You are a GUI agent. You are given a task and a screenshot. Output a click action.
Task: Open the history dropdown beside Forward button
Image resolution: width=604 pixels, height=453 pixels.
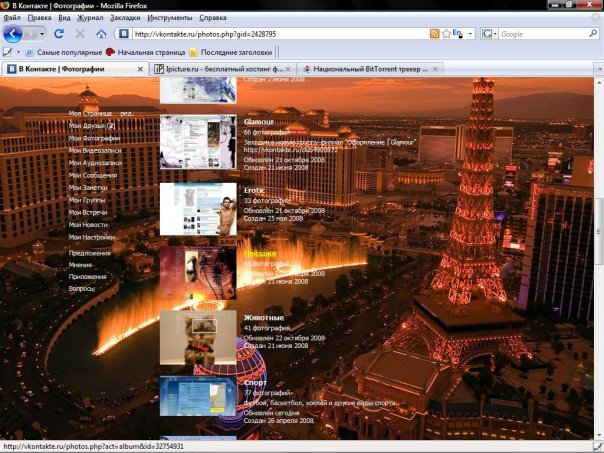click(x=42, y=34)
